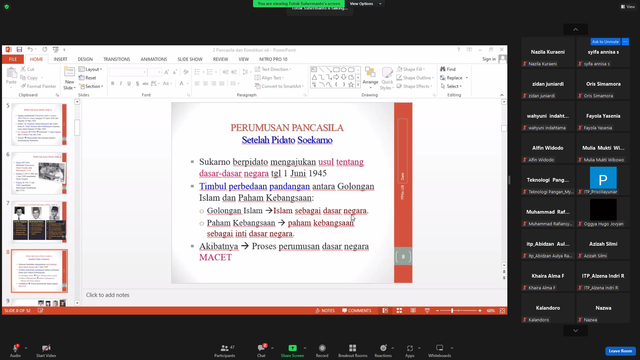
Task: Unmute audio in Zoom toolbar
Action: [15, 350]
